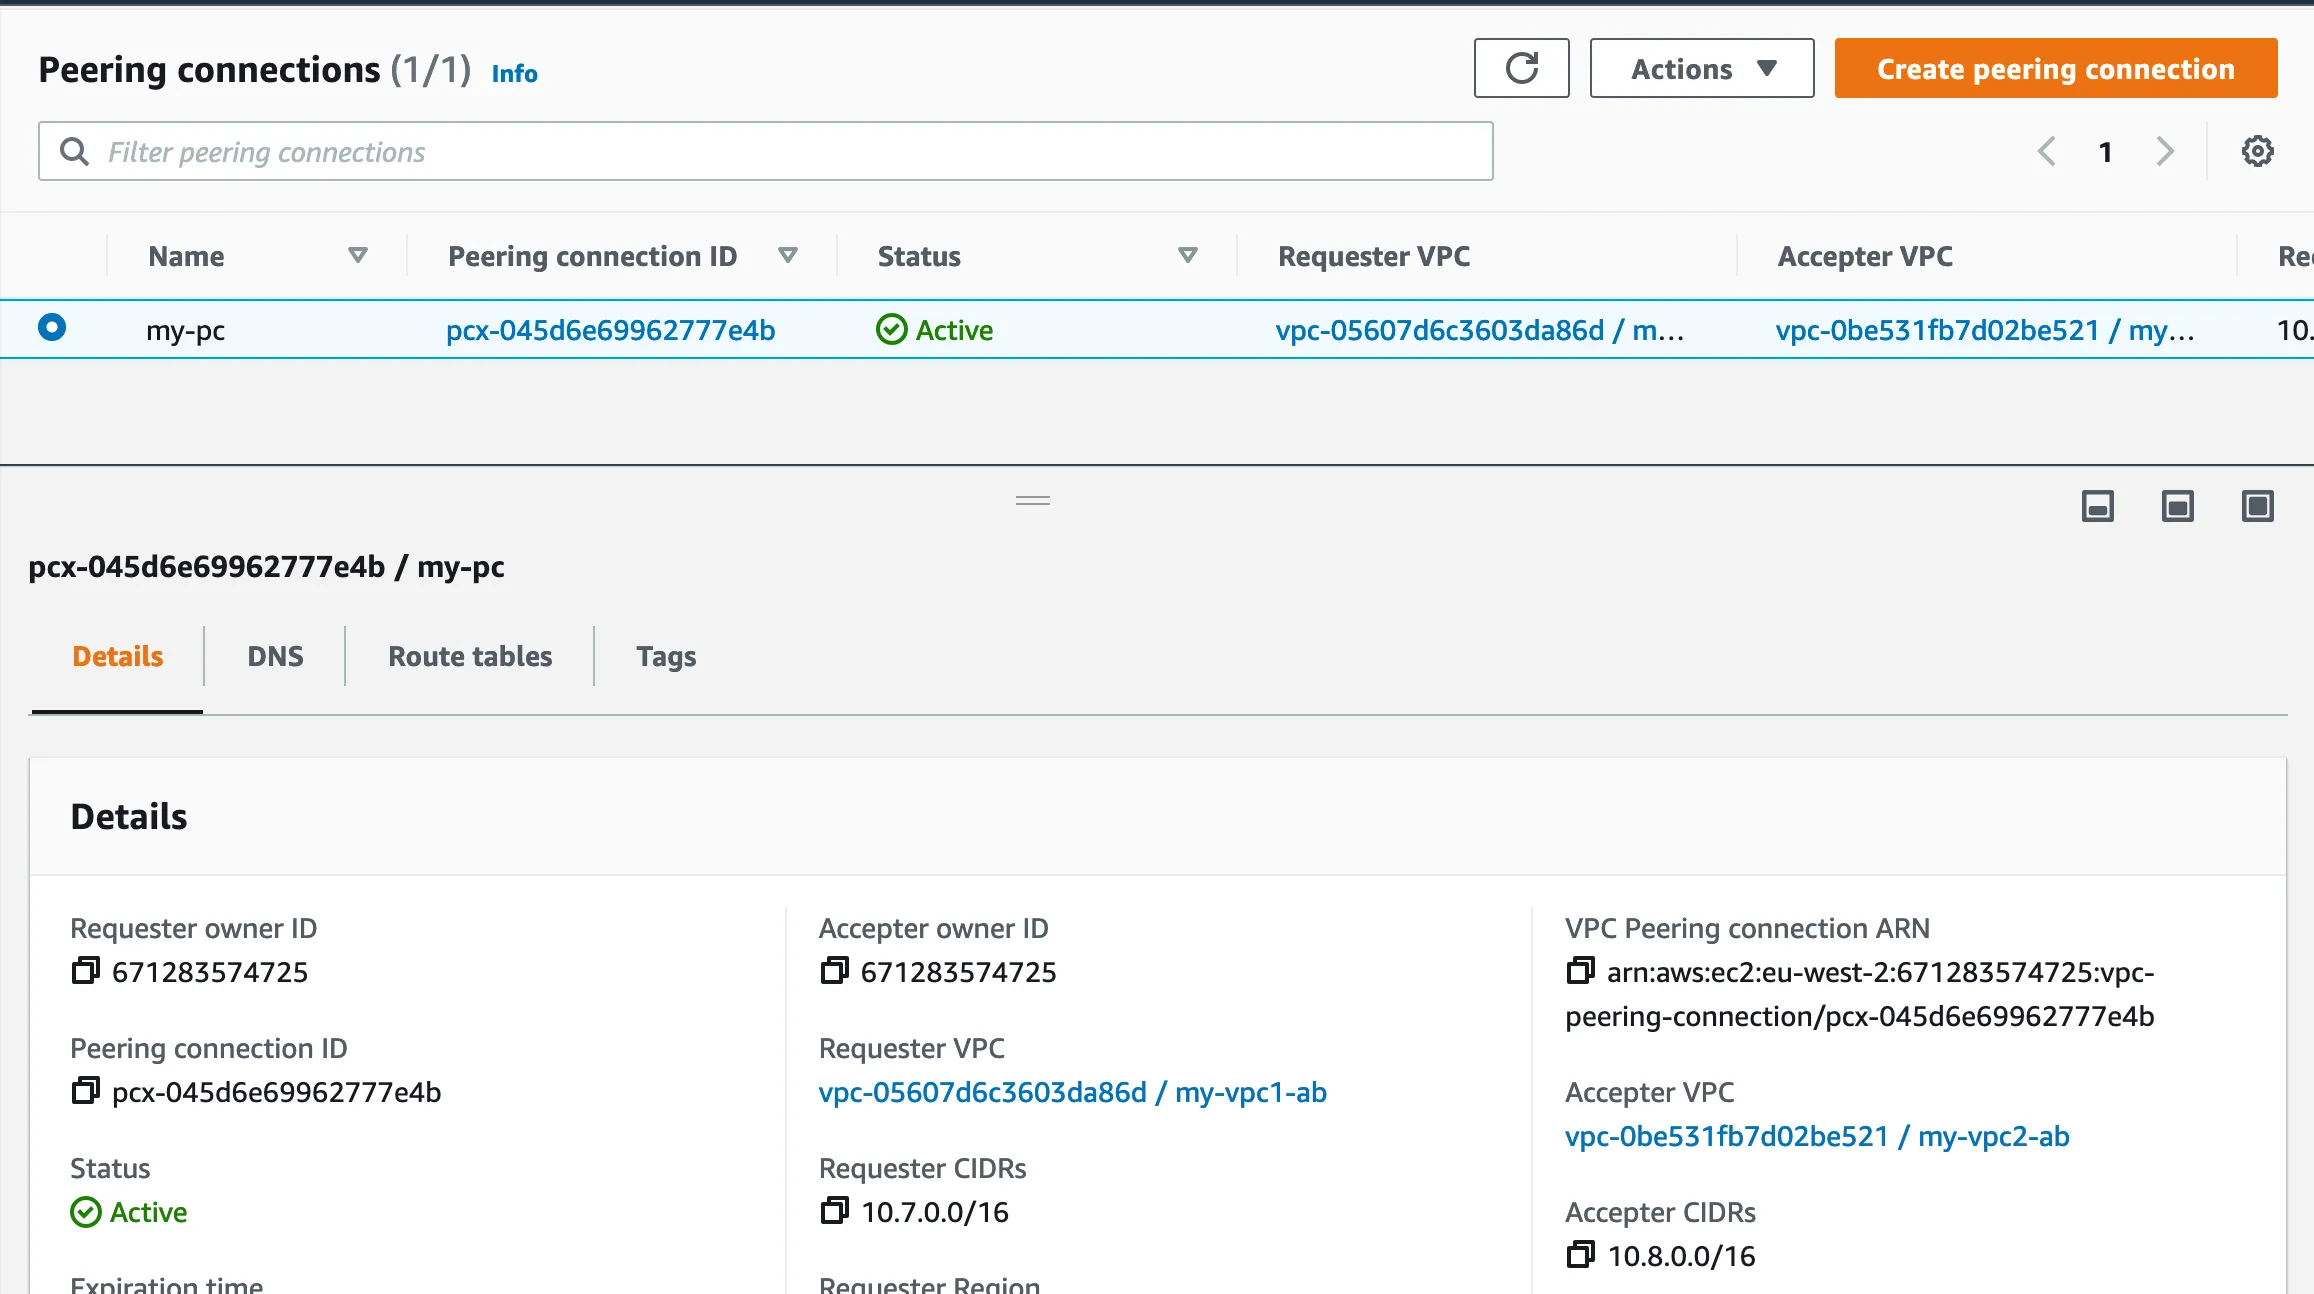Switch to the DNS tab
This screenshot has height=1294, width=2314.
tap(275, 656)
